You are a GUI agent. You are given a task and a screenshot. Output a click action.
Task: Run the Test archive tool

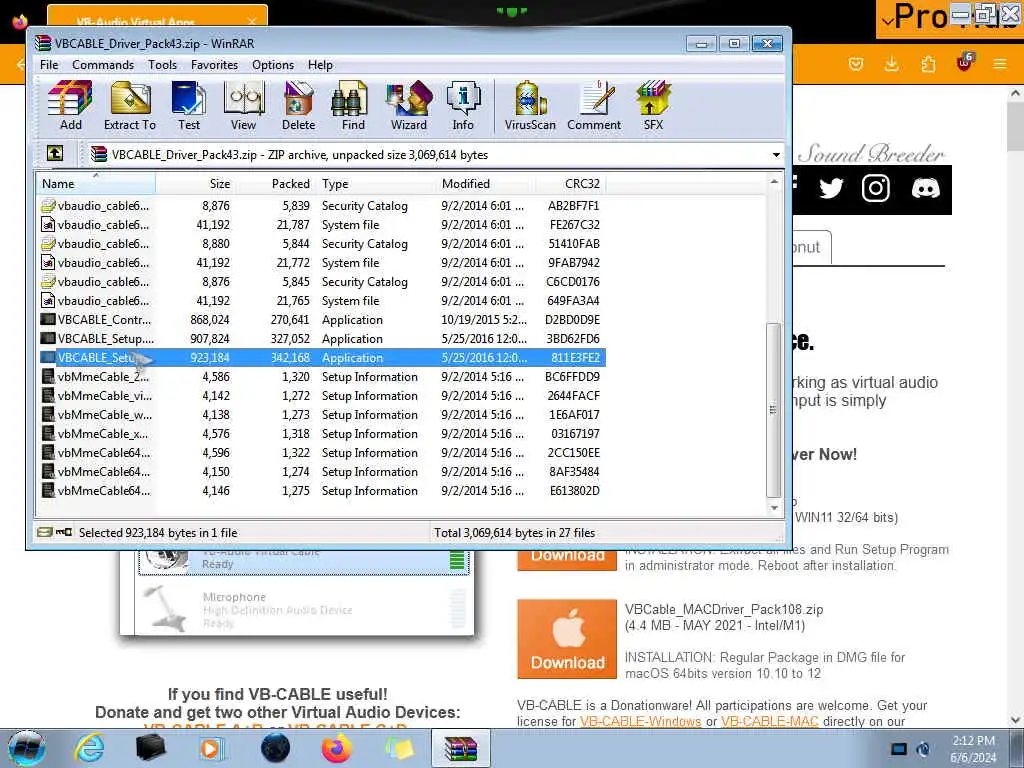pyautogui.click(x=189, y=106)
